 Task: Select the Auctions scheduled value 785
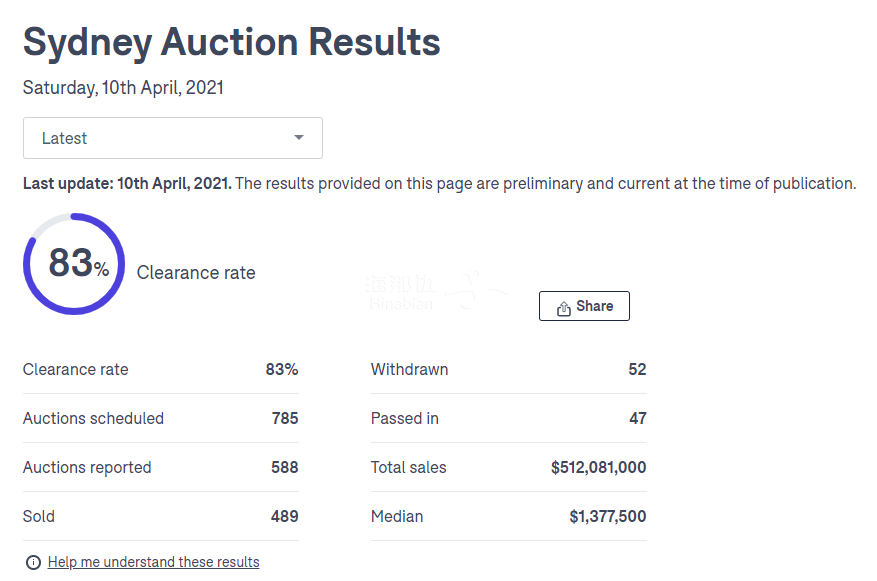(x=285, y=418)
